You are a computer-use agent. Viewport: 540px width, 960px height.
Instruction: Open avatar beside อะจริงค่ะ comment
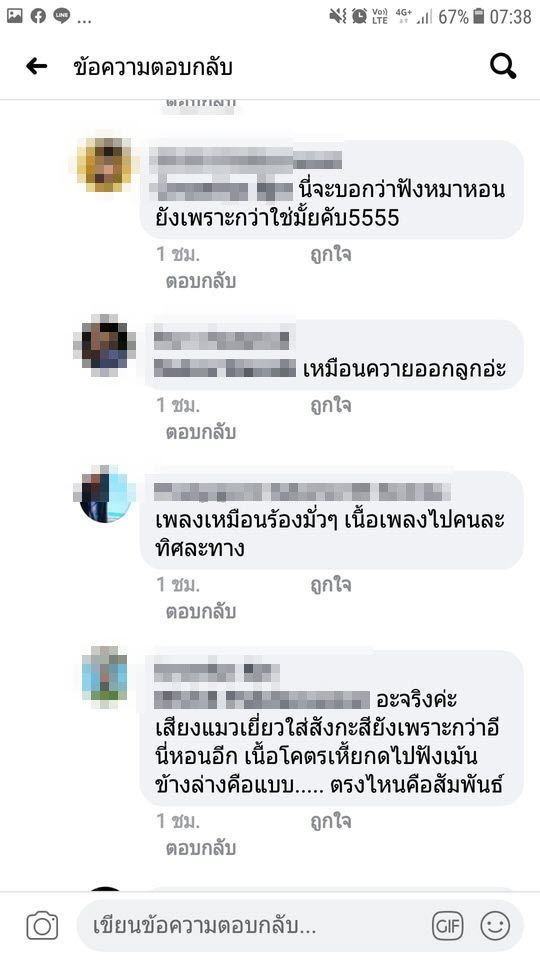(x=105, y=673)
